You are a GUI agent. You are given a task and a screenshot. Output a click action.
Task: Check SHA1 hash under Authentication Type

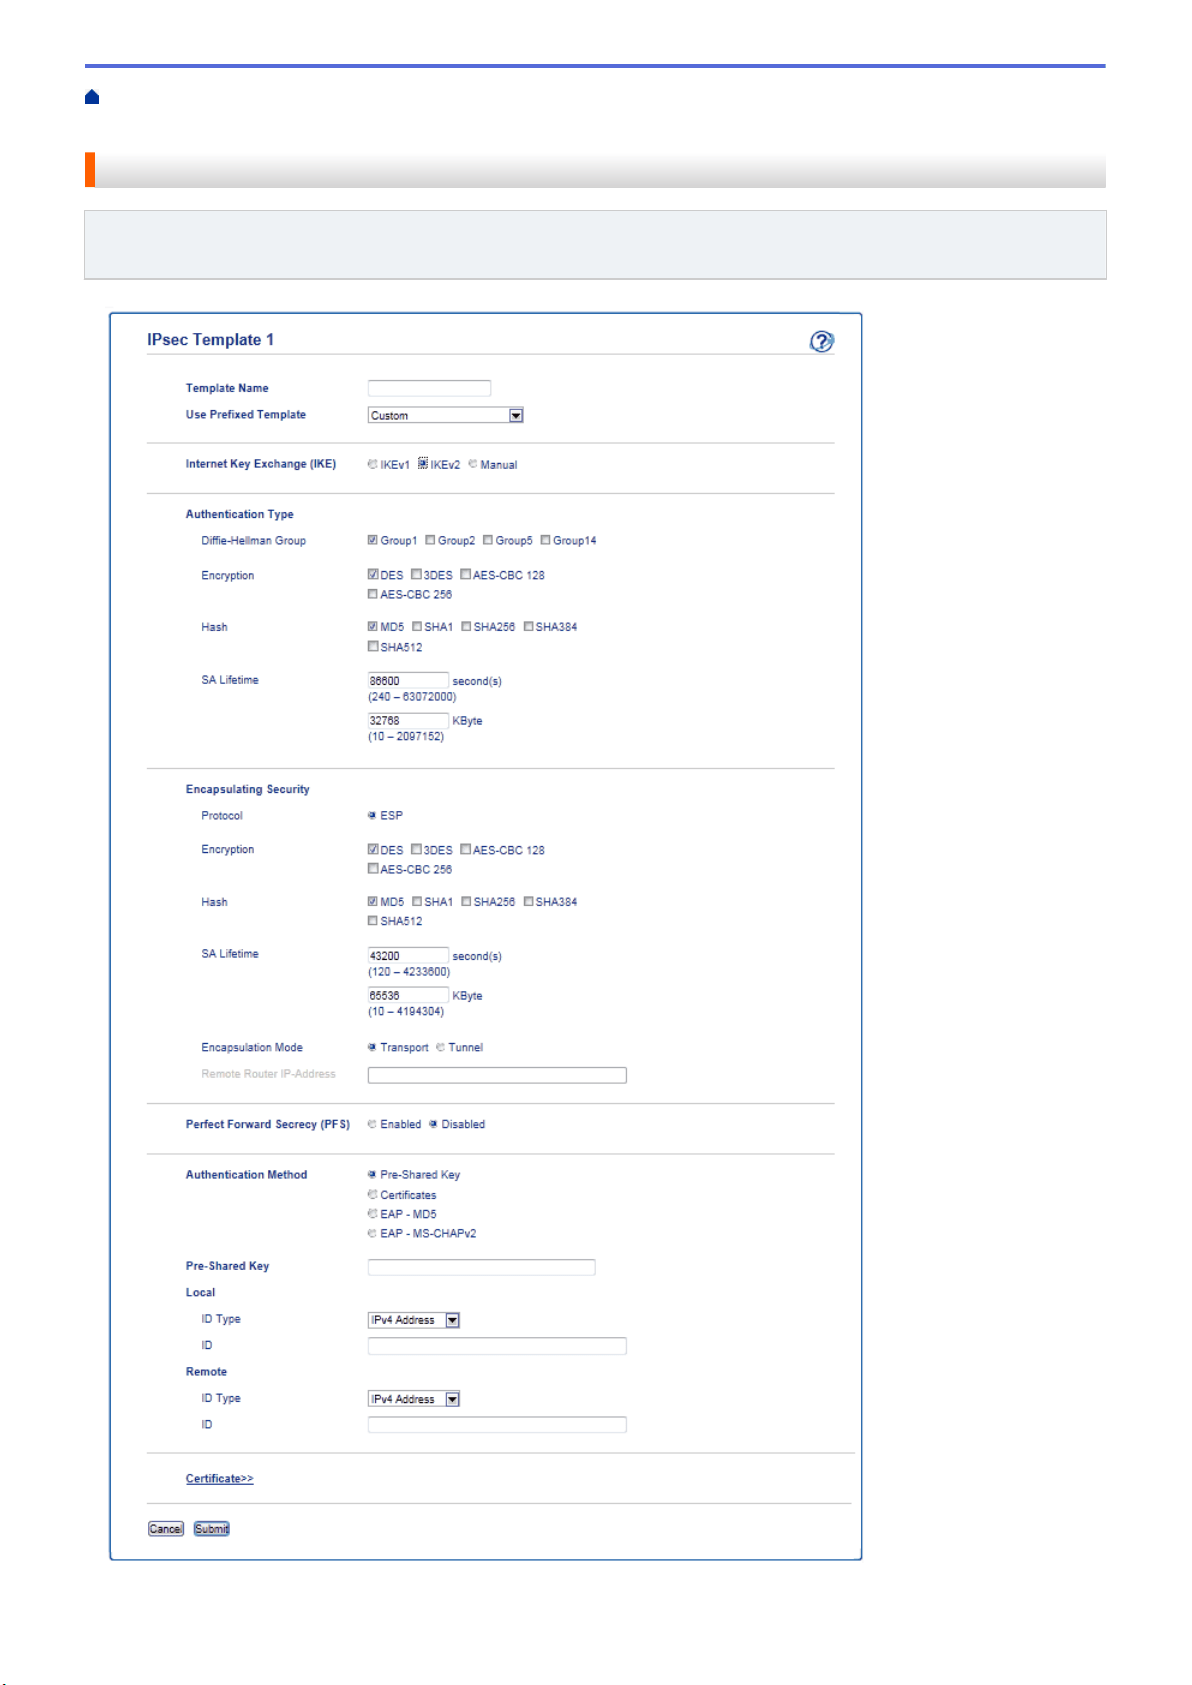pyautogui.click(x=417, y=627)
